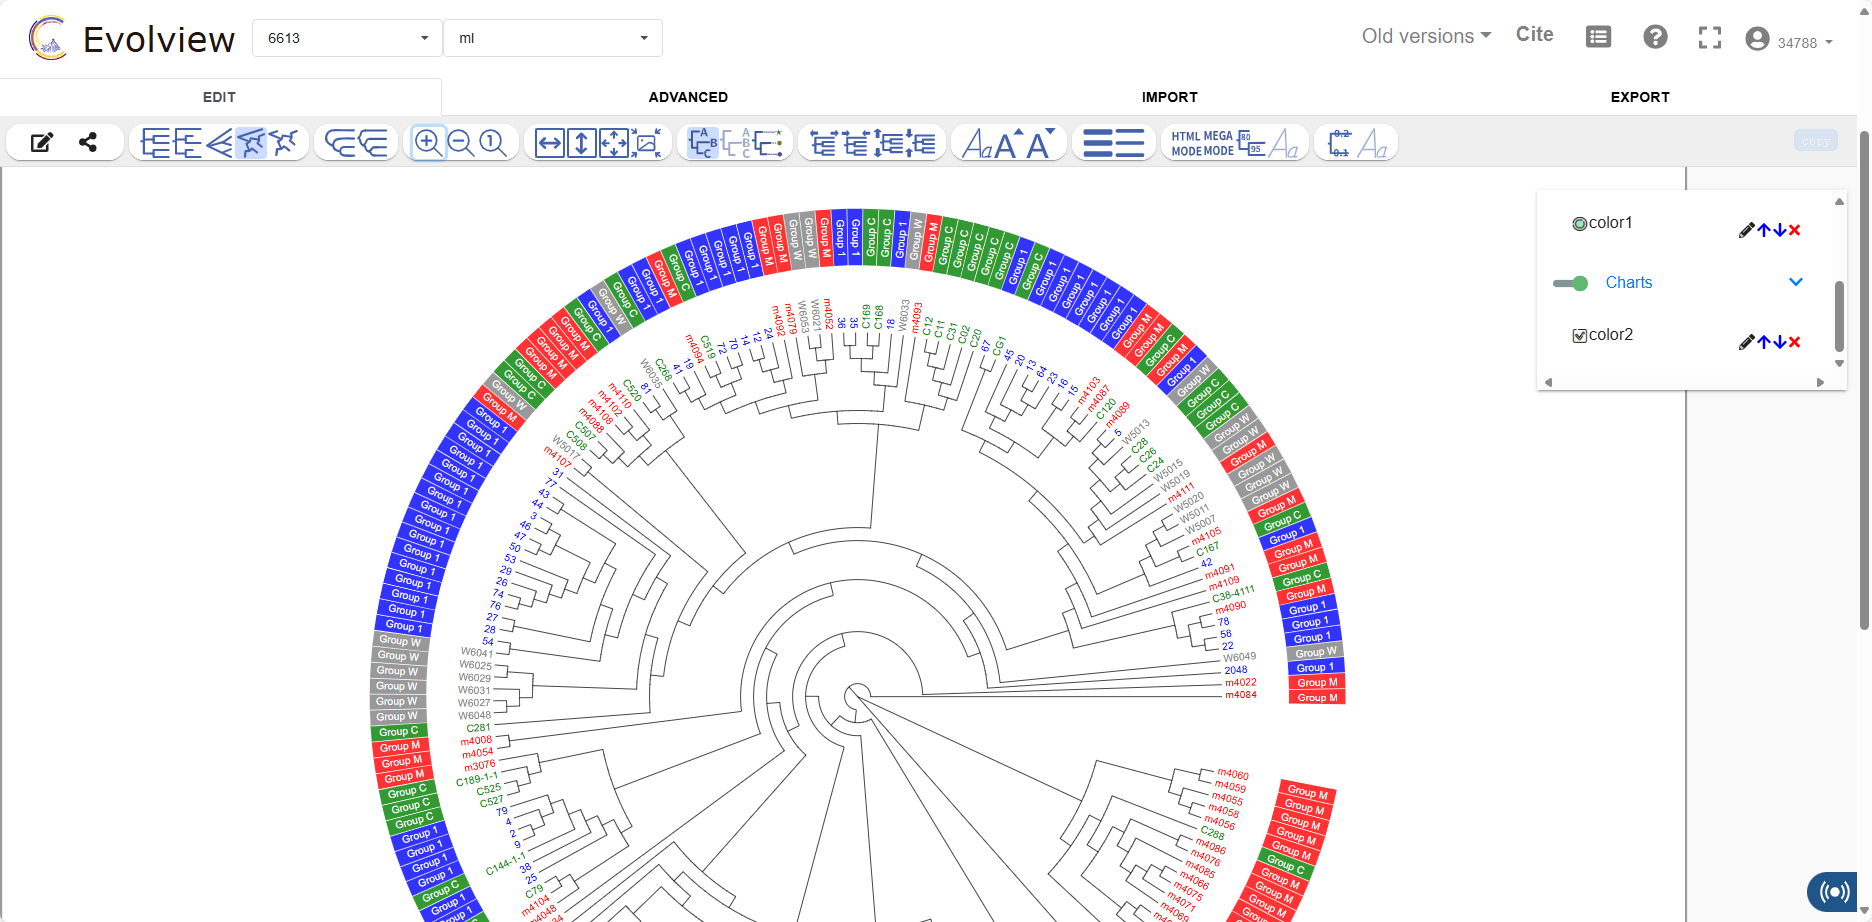Click the increase vertical spacing icon

(889, 143)
